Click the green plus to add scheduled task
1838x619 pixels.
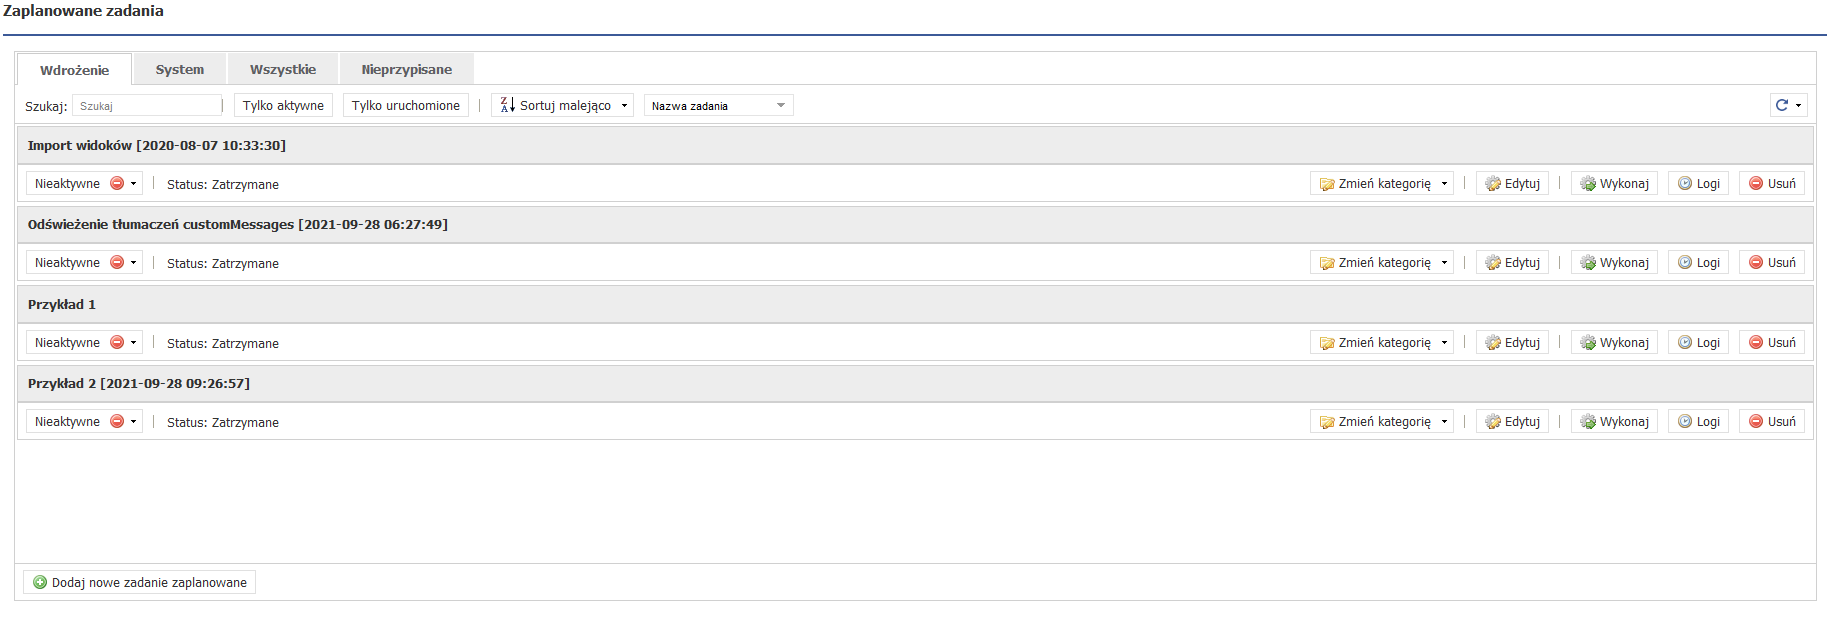40,582
